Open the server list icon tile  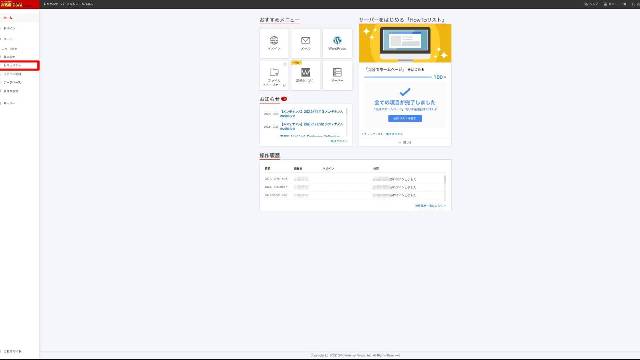[x=337, y=76]
